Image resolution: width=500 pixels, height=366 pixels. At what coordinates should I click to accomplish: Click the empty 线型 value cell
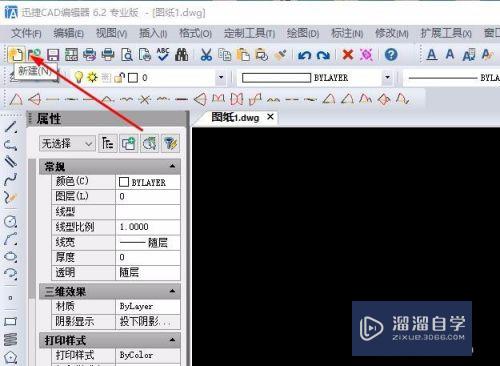(148, 212)
